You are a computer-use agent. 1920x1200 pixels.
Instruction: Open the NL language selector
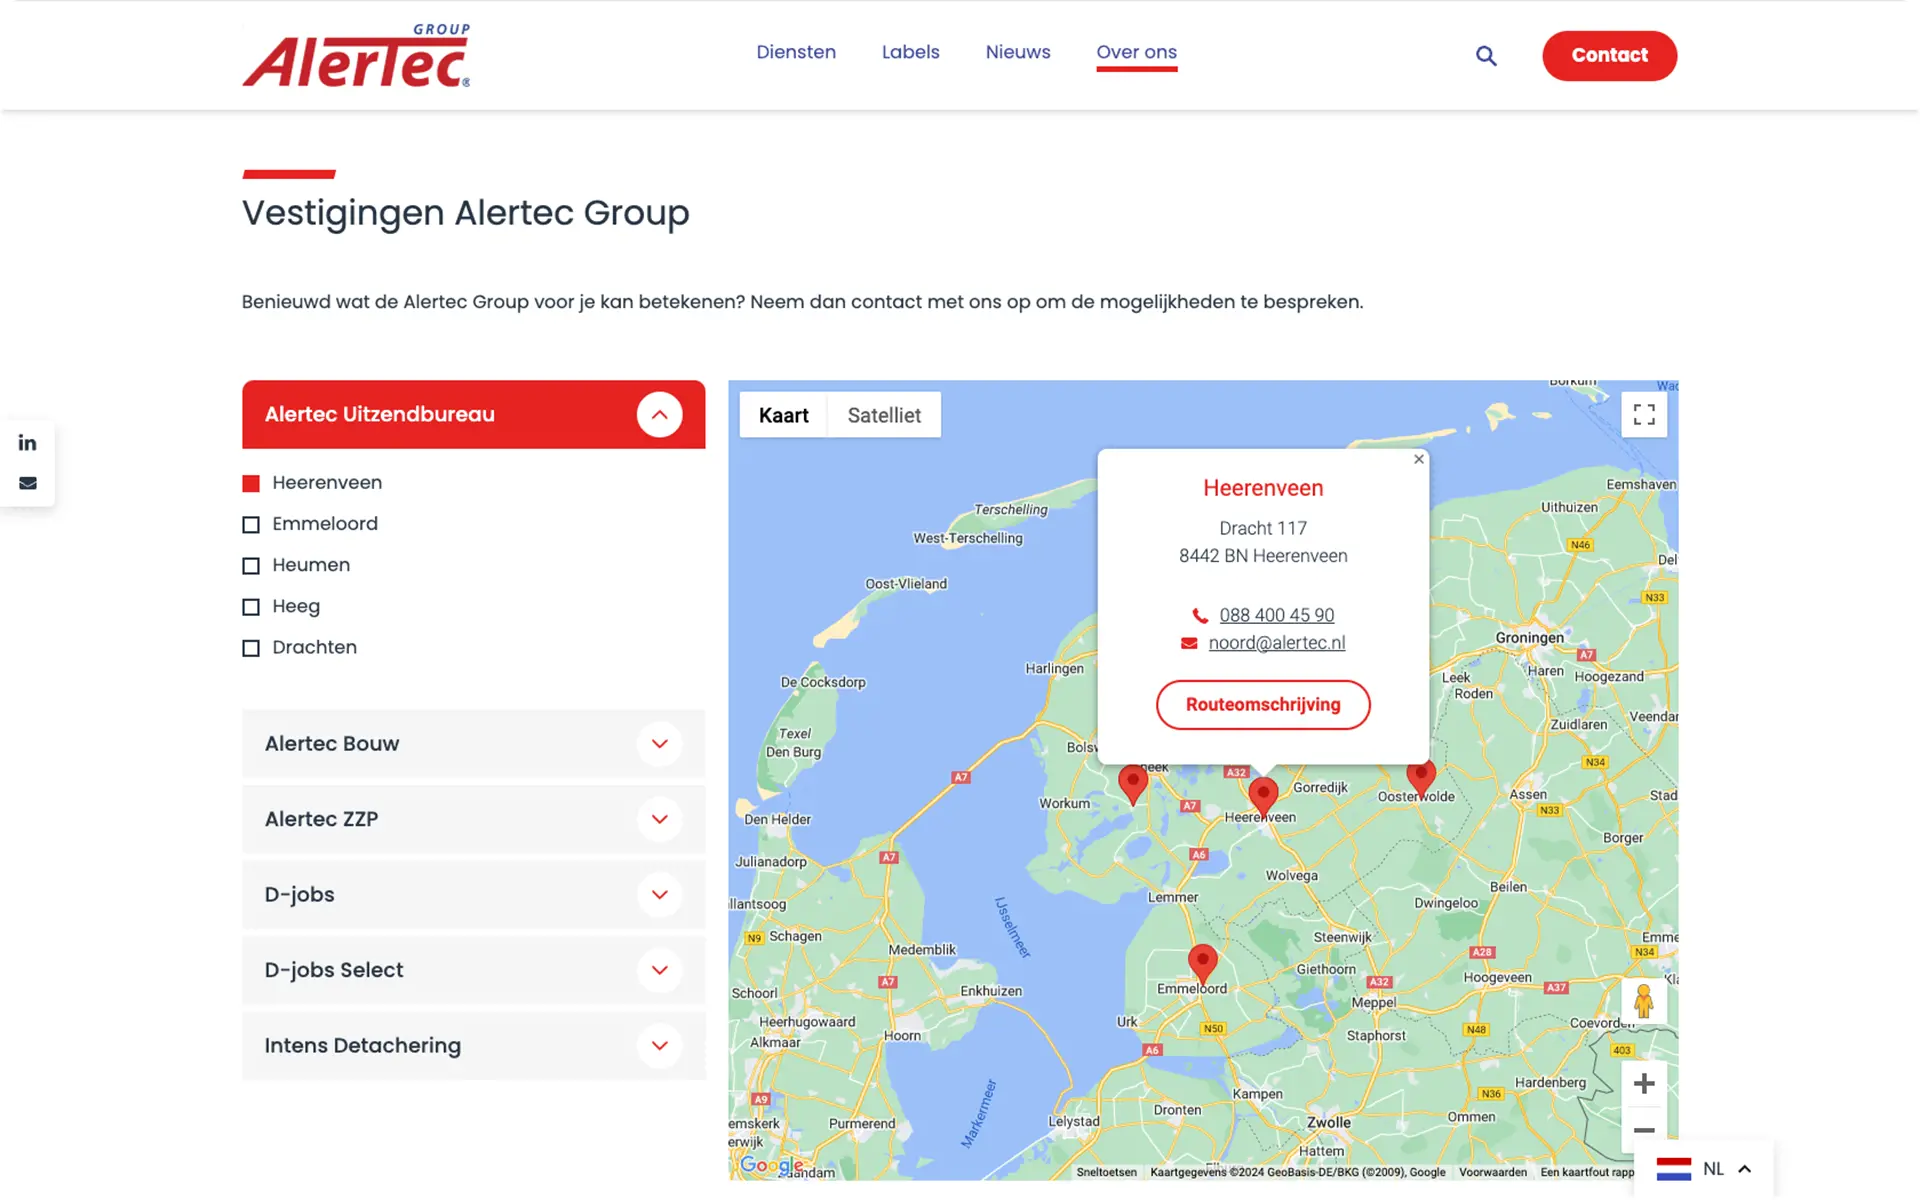tap(1703, 1168)
